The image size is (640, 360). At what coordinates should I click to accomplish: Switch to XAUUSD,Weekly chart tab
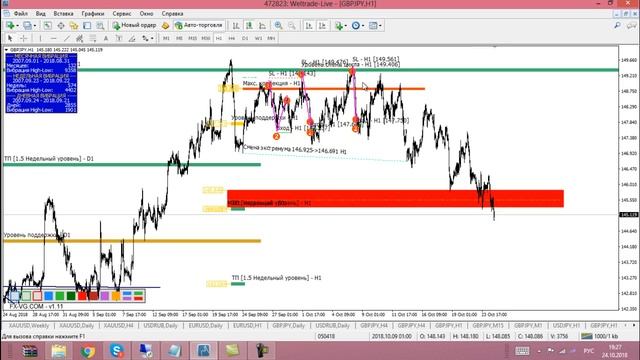point(29,326)
